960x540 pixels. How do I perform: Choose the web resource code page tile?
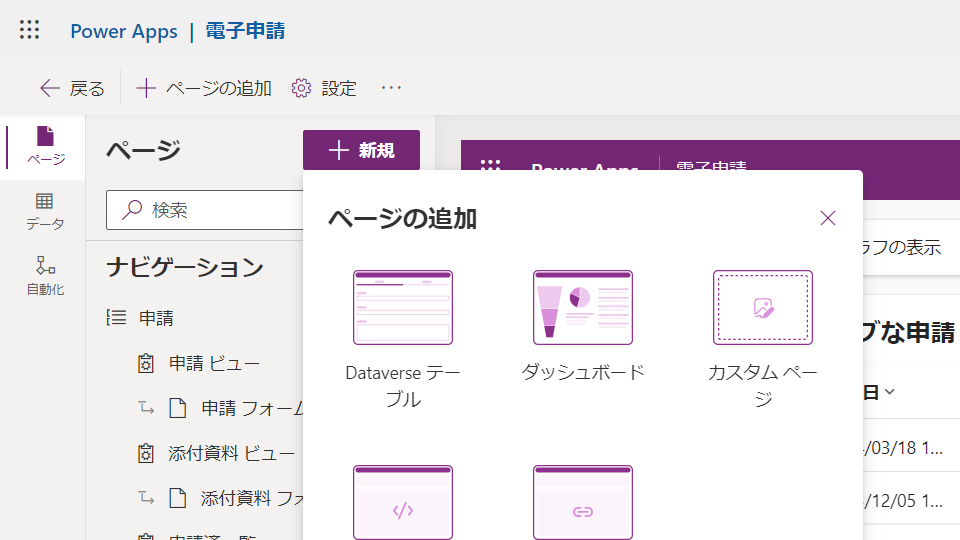pyautogui.click(x=403, y=502)
